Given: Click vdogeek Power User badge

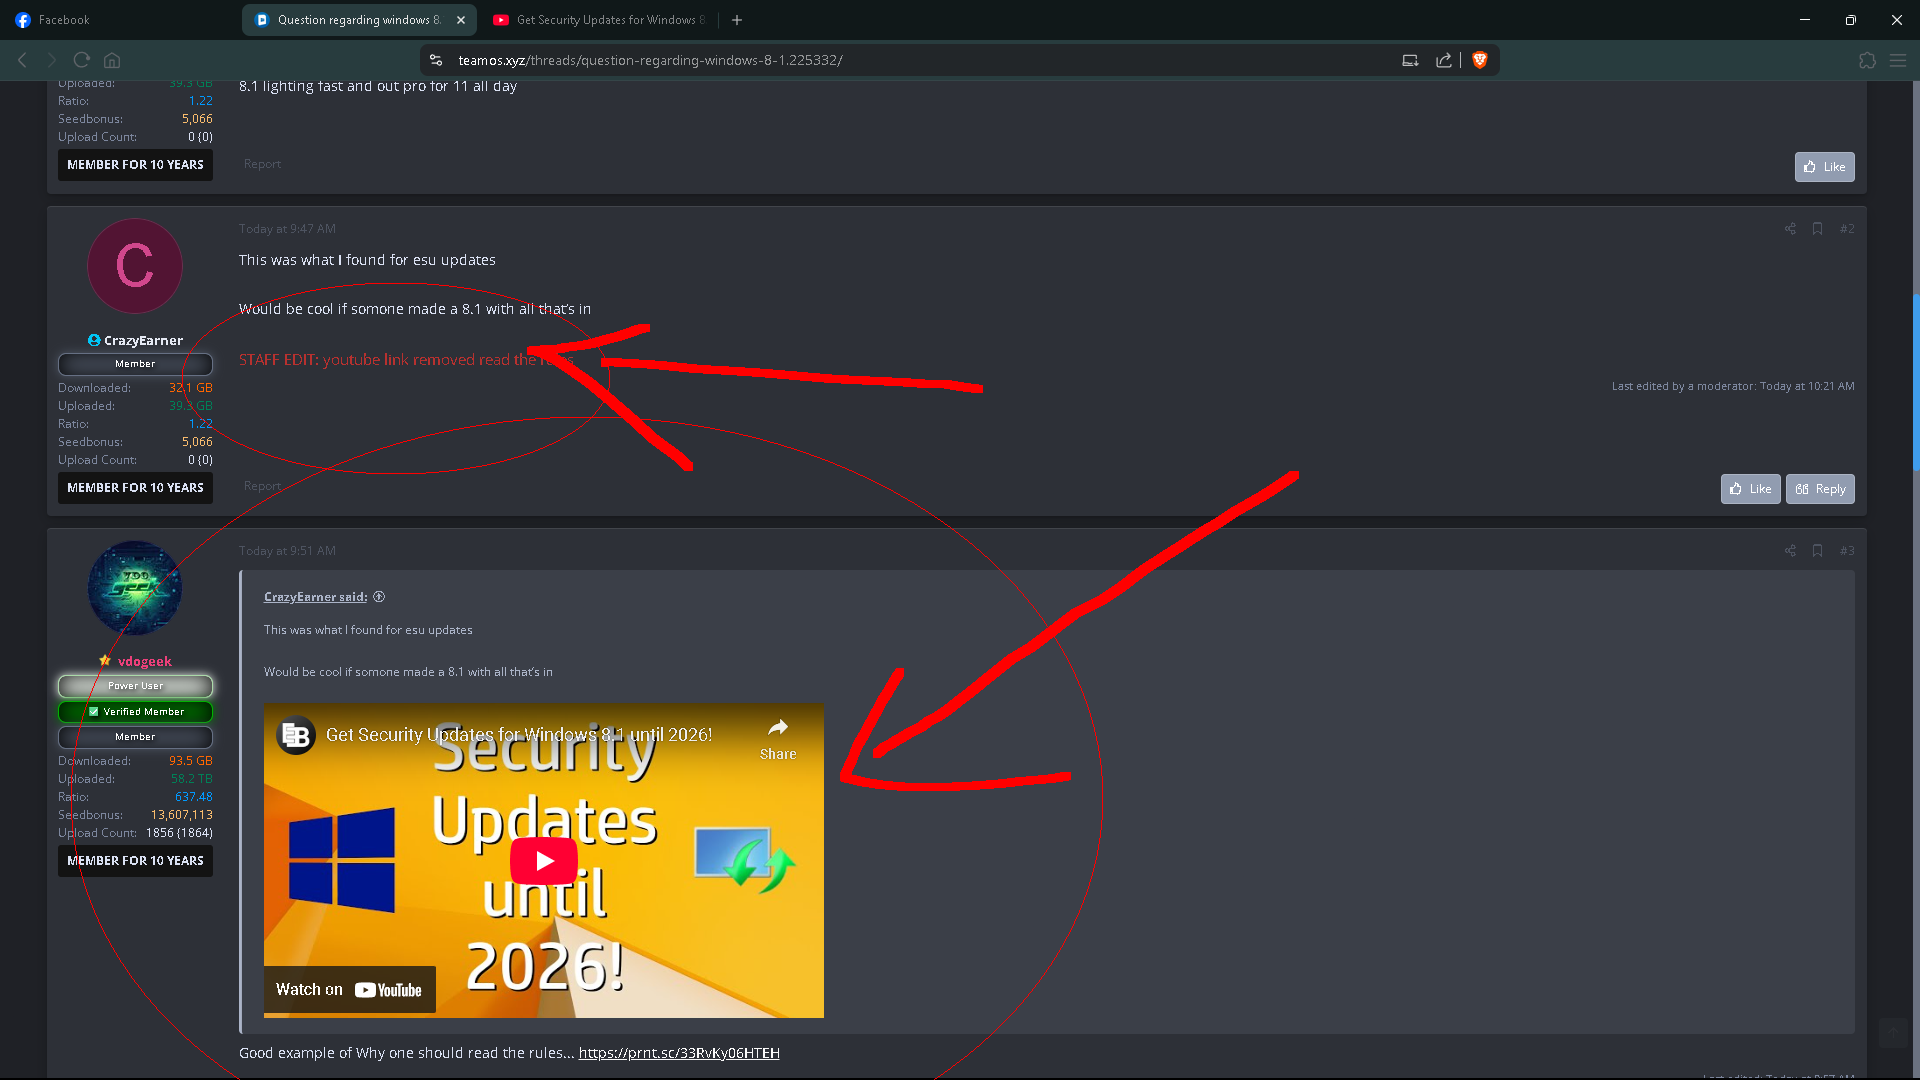Looking at the screenshot, I should tap(135, 686).
